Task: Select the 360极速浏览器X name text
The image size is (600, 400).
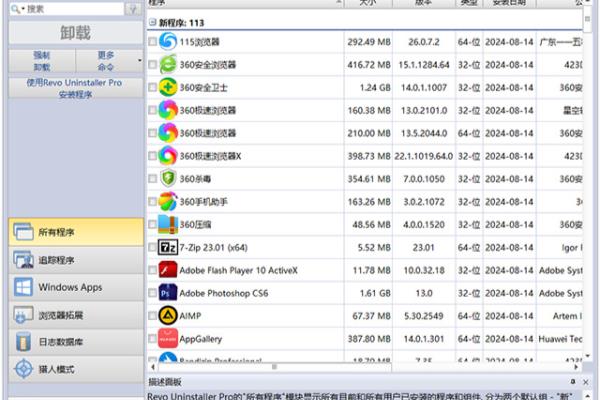Action: (210, 156)
